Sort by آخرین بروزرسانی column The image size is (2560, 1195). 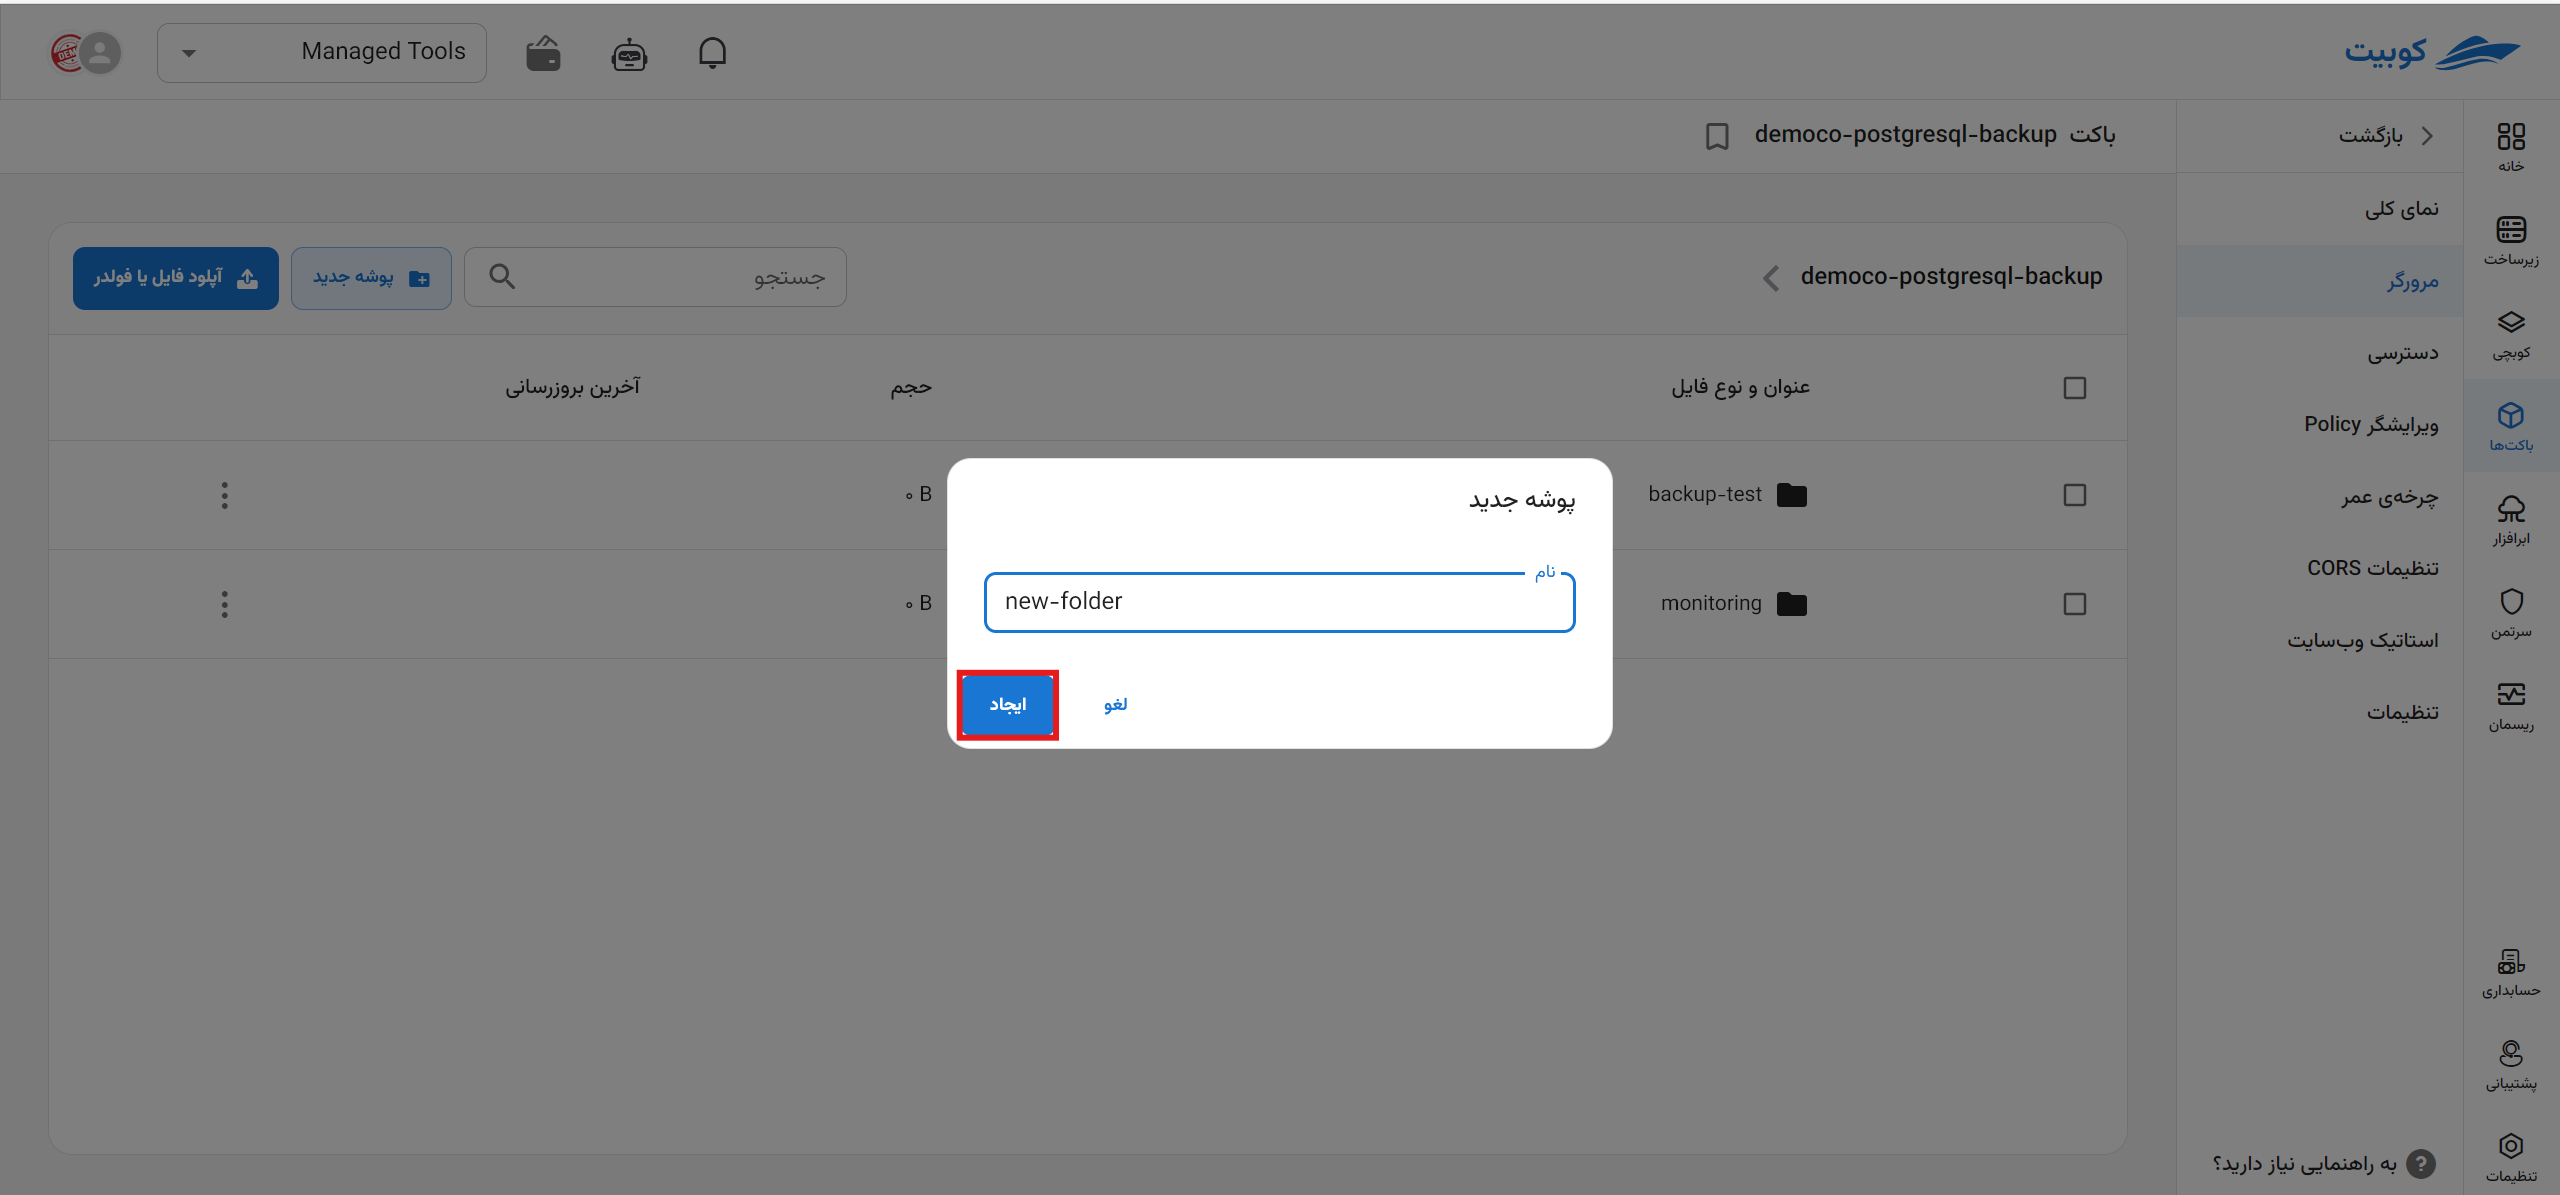coord(572,387)
